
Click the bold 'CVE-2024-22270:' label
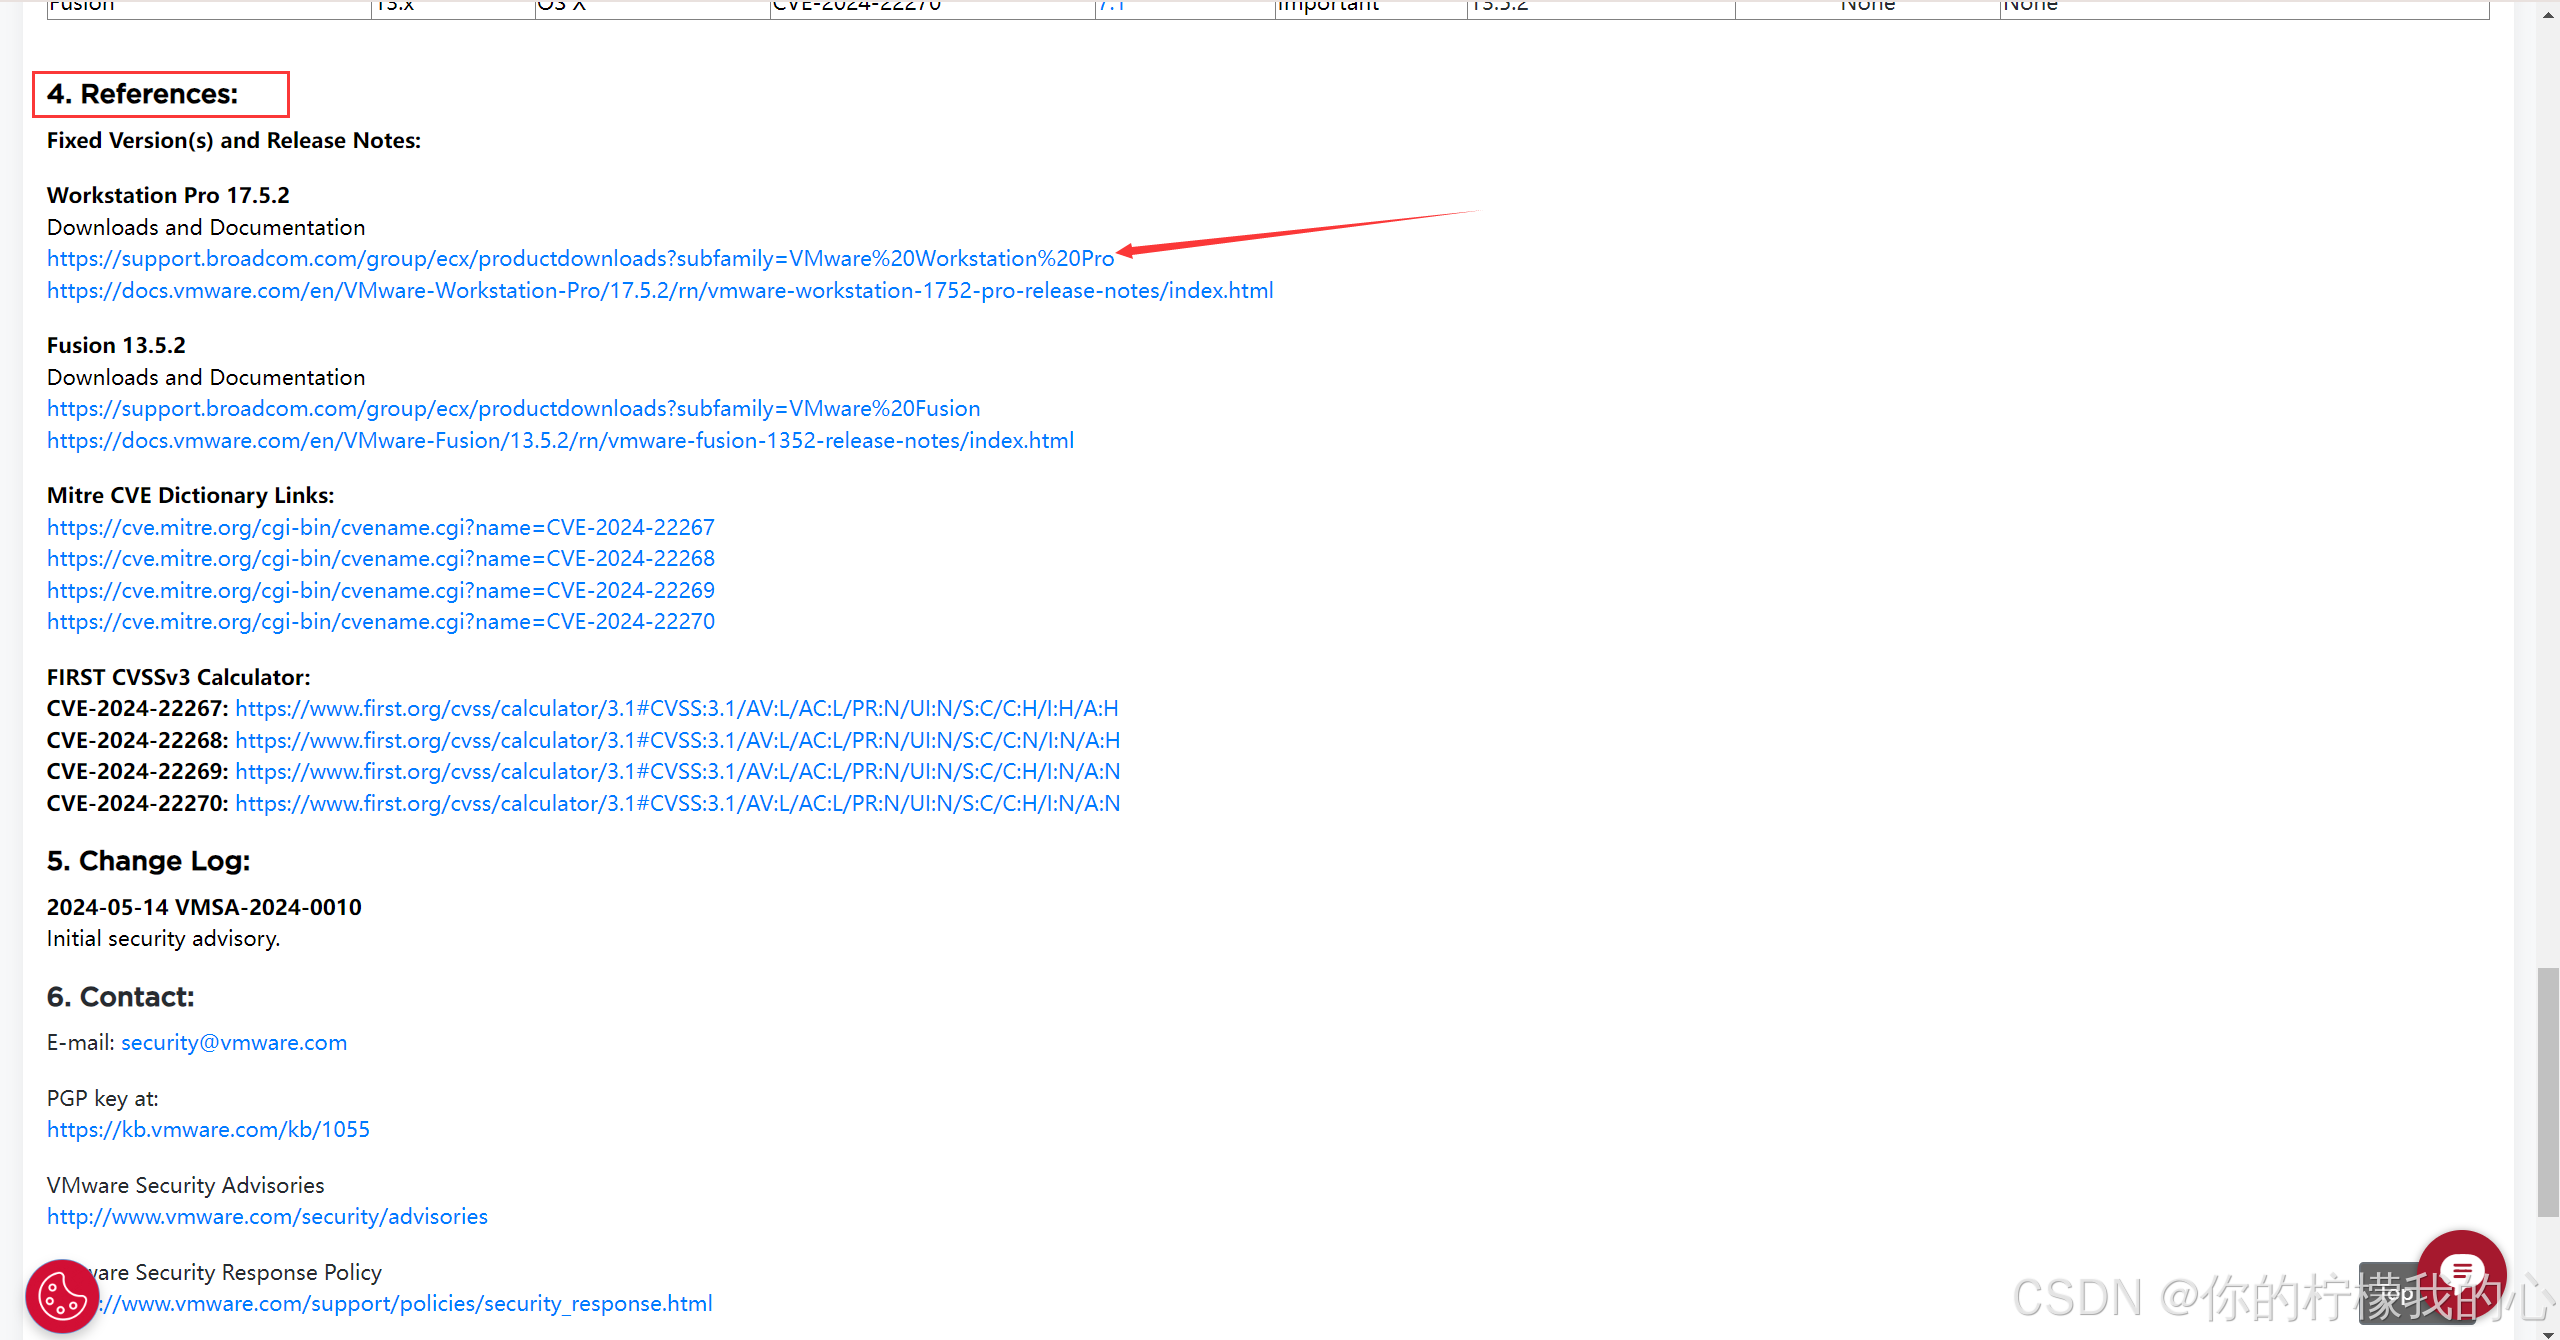coord(138,803)
